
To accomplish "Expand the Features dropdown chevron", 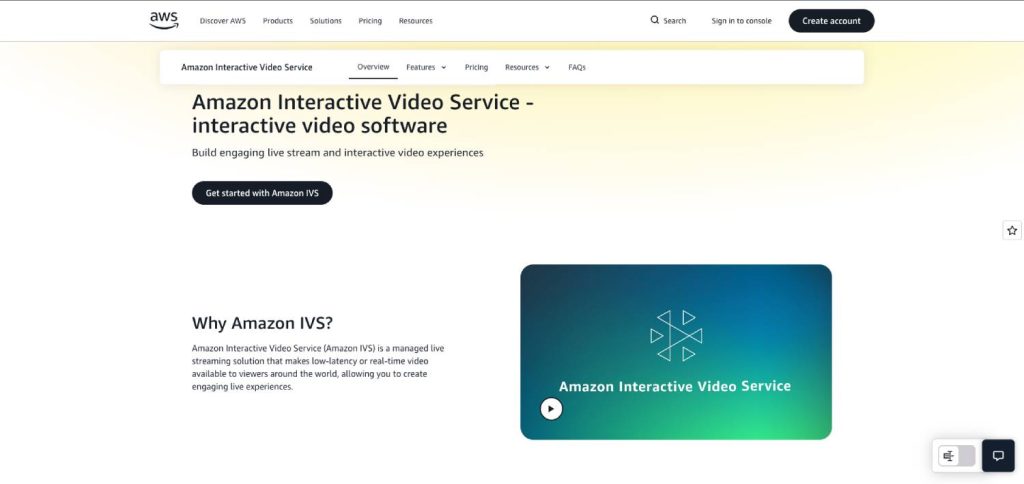I will (x=443, y=67).
